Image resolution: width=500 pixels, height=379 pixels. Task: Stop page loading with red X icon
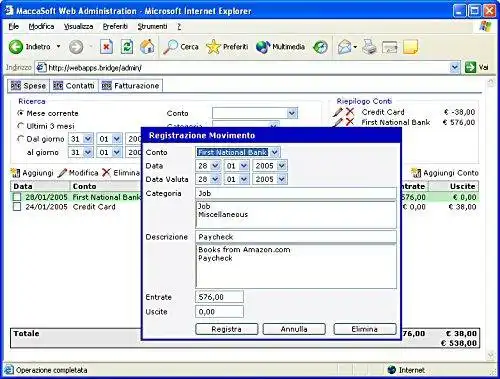pyautogui.click(x=106, y=47)
